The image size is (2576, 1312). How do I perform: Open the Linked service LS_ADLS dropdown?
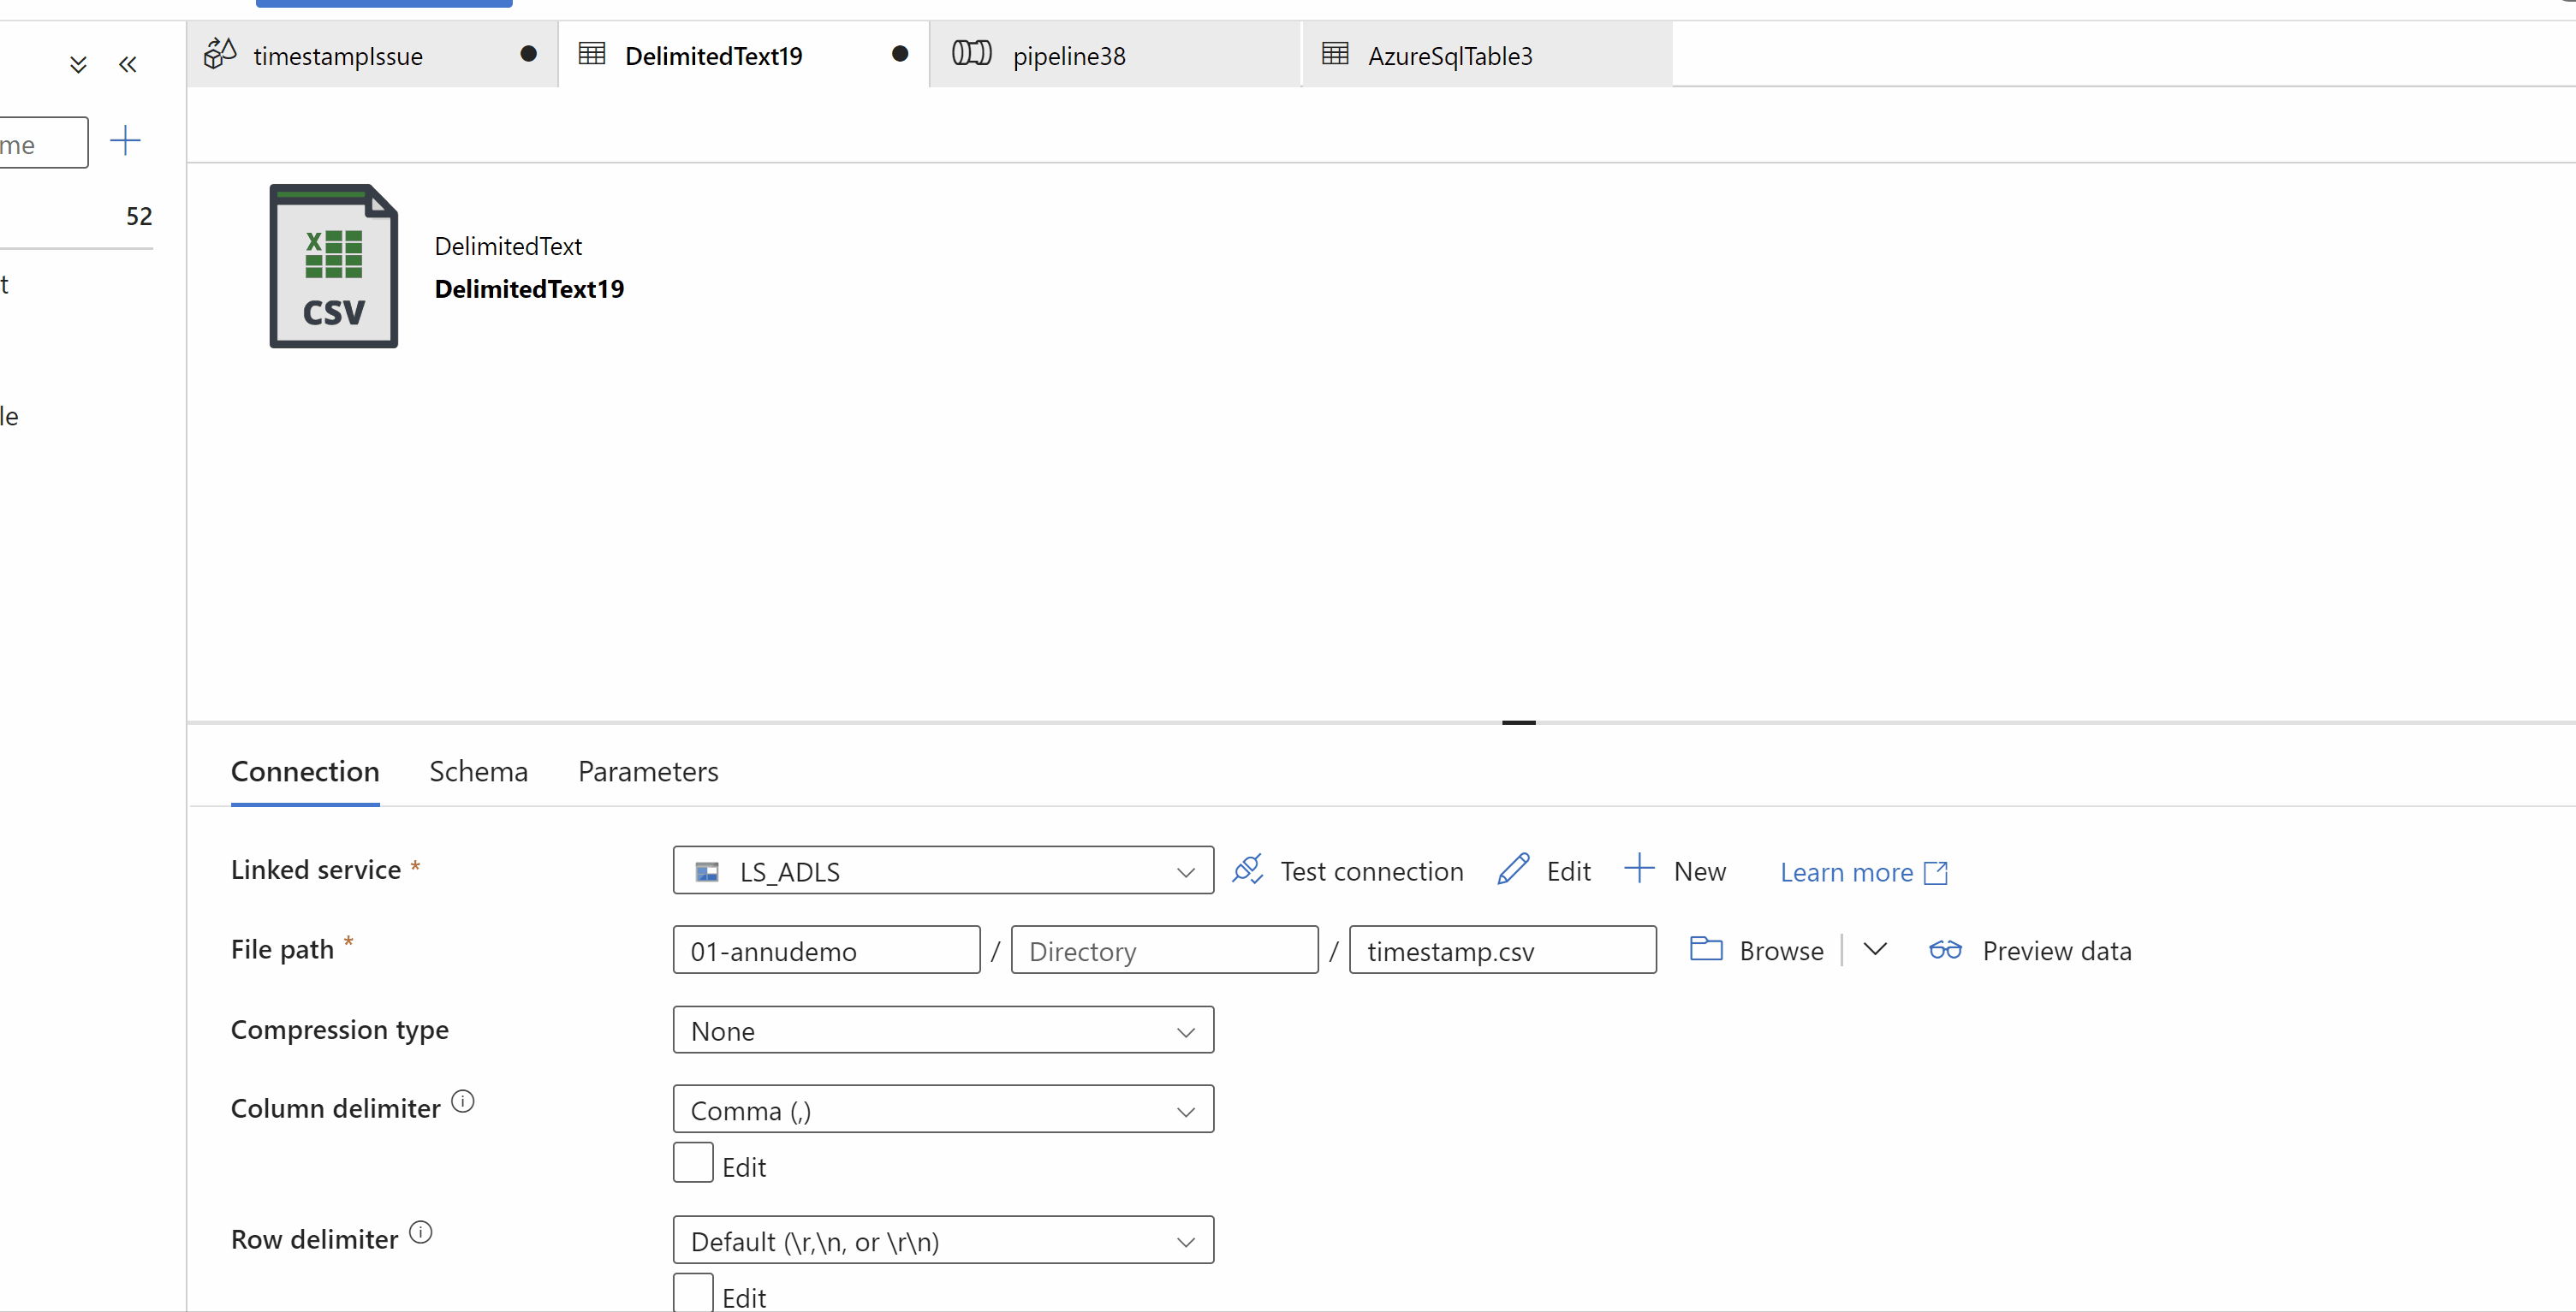(x=943, y=871)
